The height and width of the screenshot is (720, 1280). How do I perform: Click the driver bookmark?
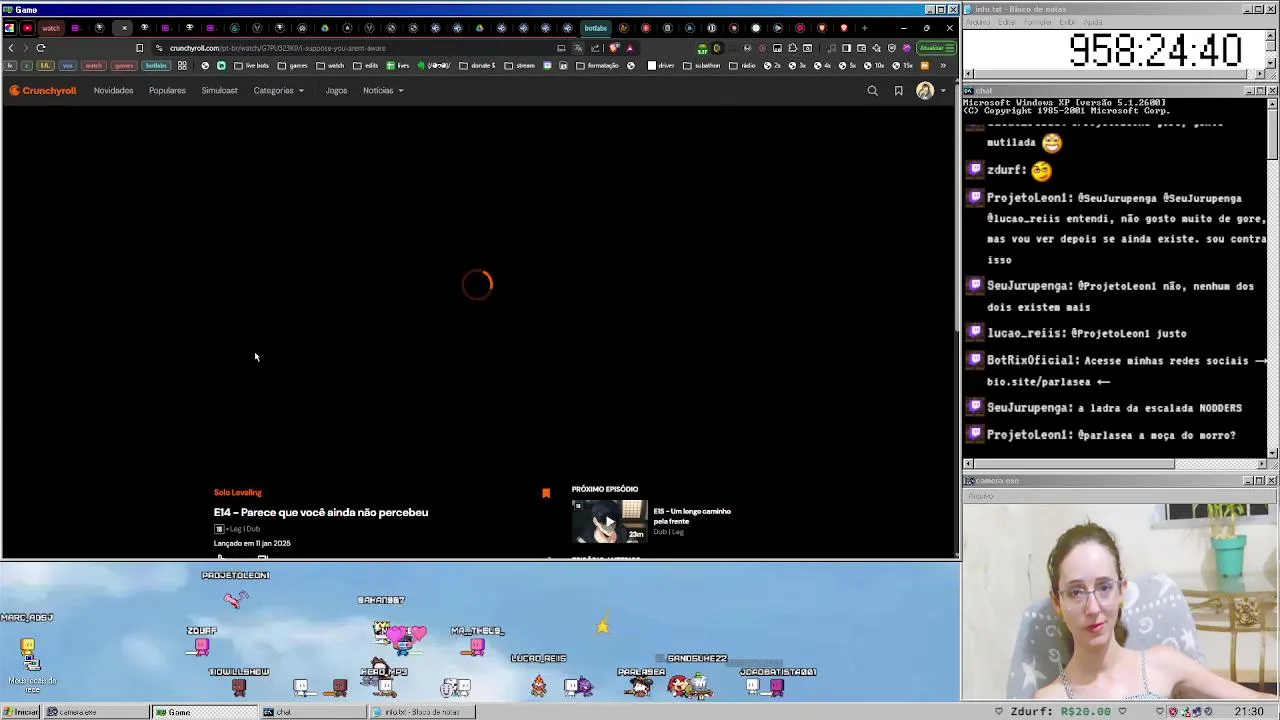662,66
